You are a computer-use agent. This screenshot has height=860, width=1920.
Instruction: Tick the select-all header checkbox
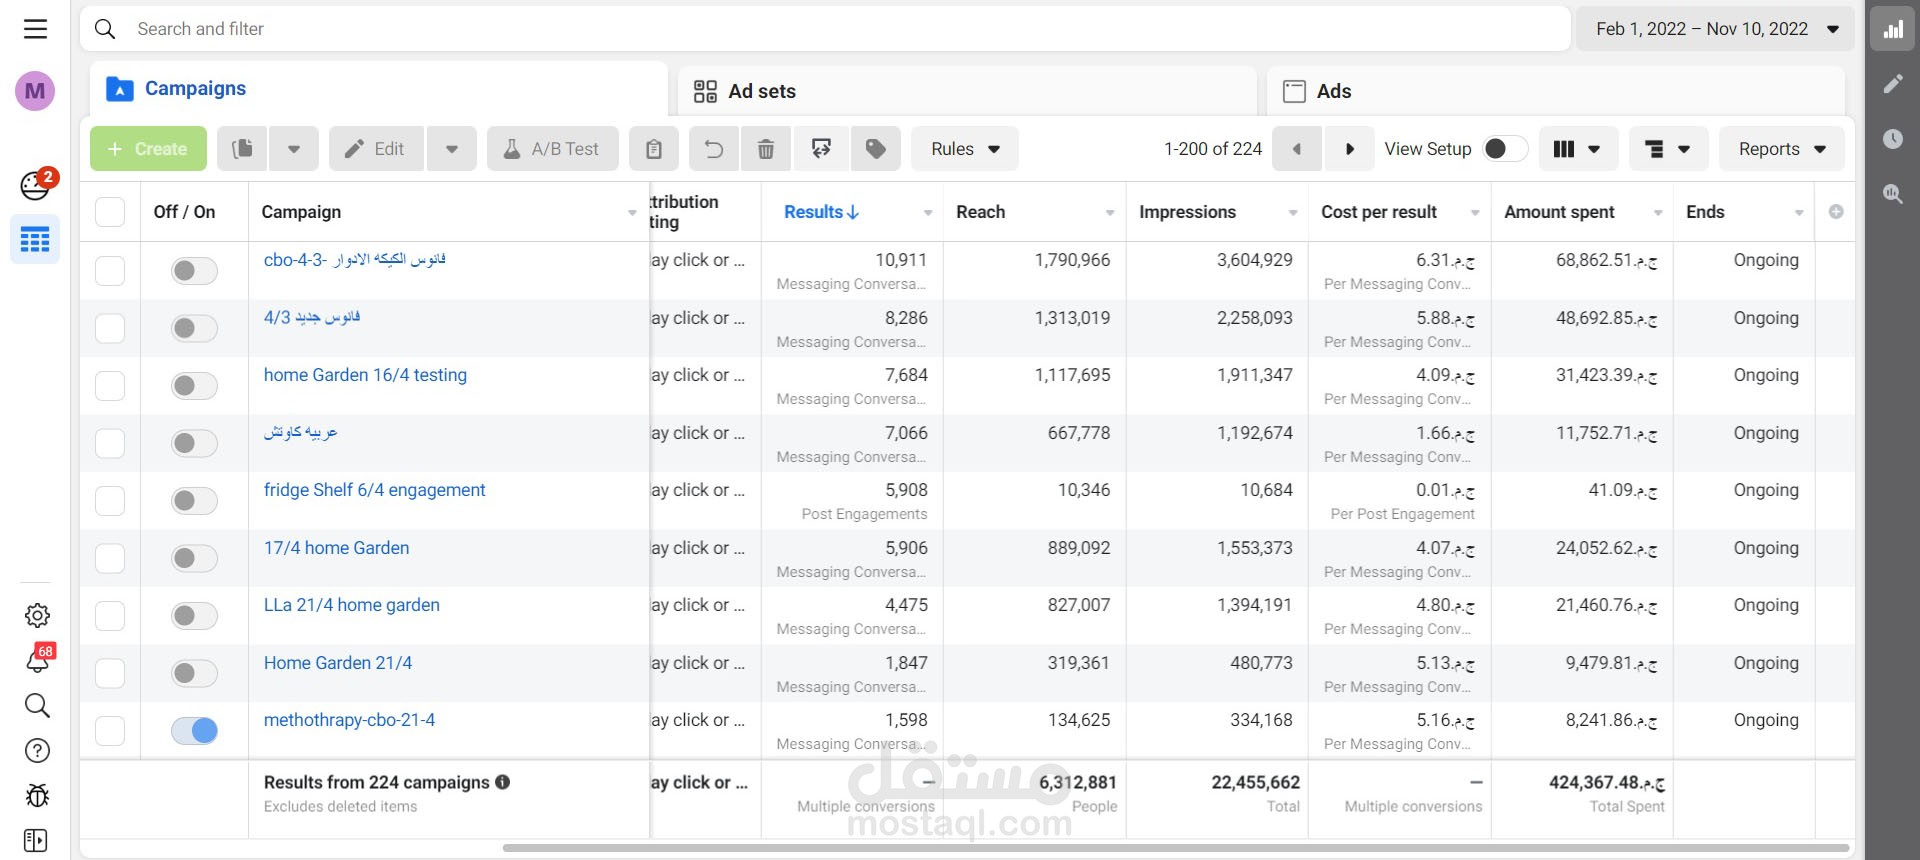click(110, 212)
